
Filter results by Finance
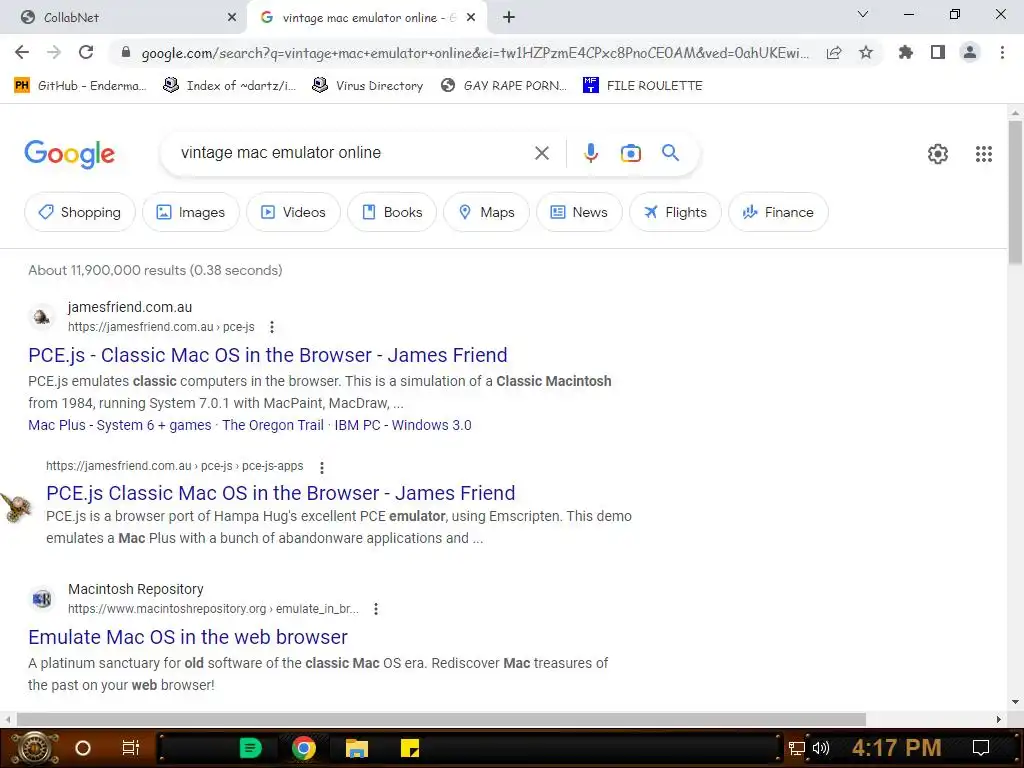click(x=778, y=212)
